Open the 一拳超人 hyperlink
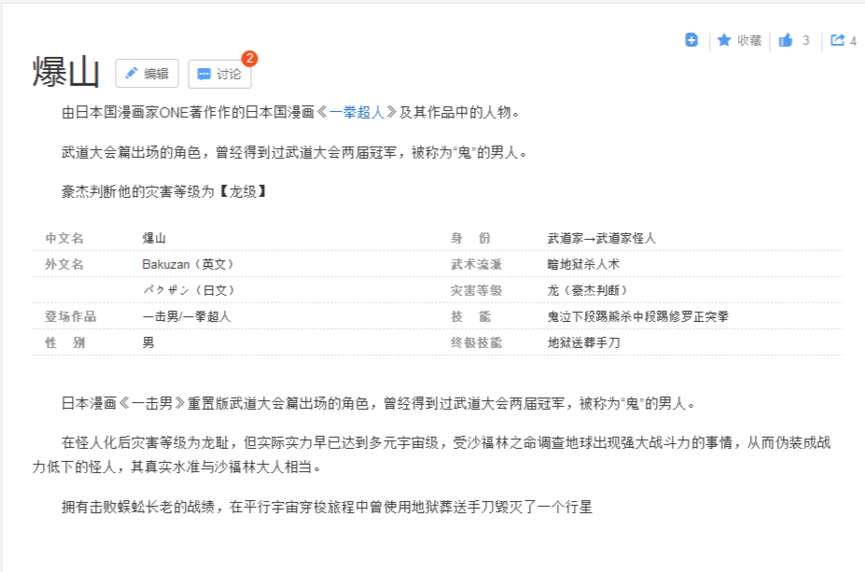865x572 pixels. [x=357, y=113]
